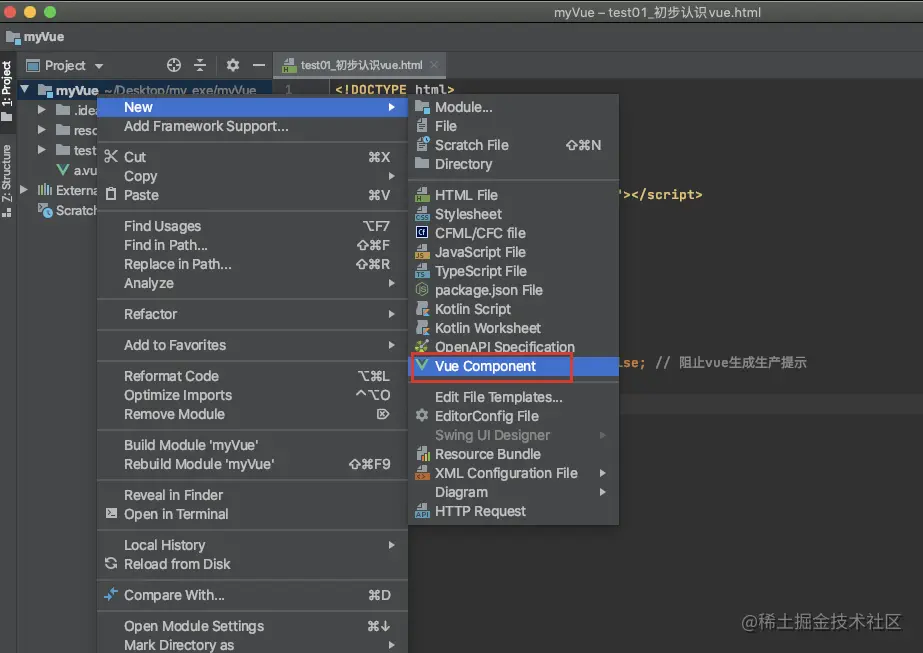
Task: Click the myVue breadcrumb in navigation bar
Action: (x=35, y=37)
